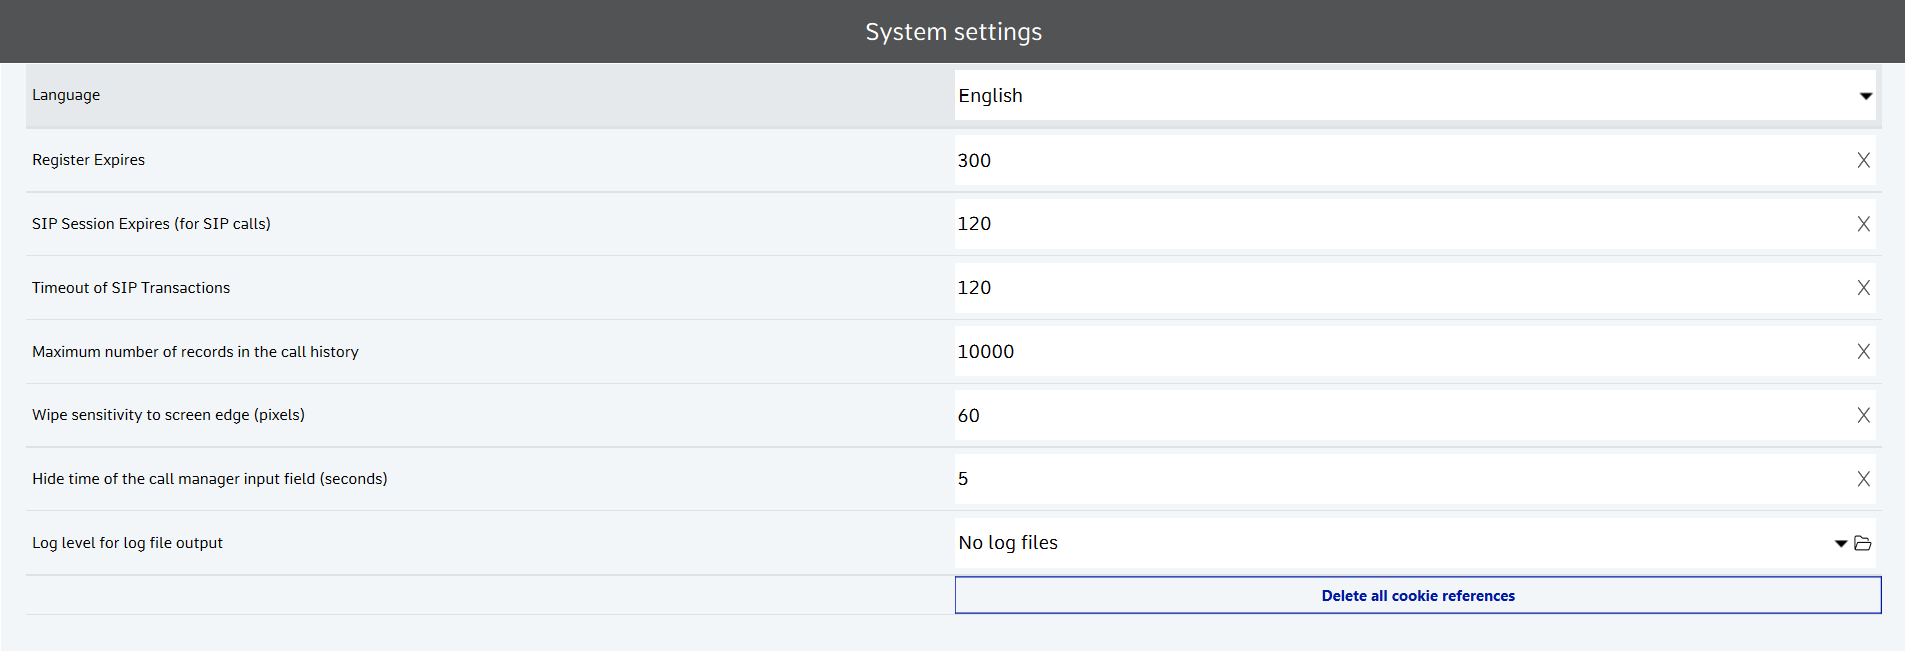The width and height of the screenshot is (1905, 651).
Task: Expand the log level dropdown arrow
Action: pyautogui.click(x=1840, y=543)
